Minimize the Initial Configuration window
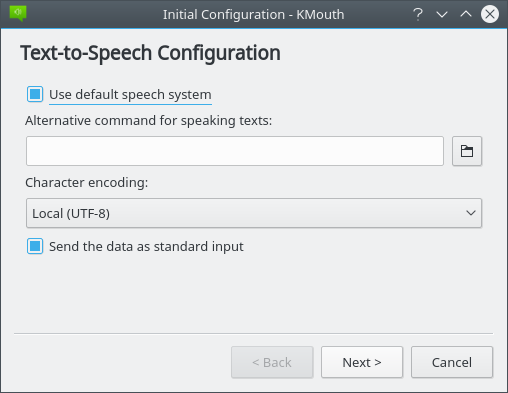Viewport: 508px width, 393px height. 442,14
